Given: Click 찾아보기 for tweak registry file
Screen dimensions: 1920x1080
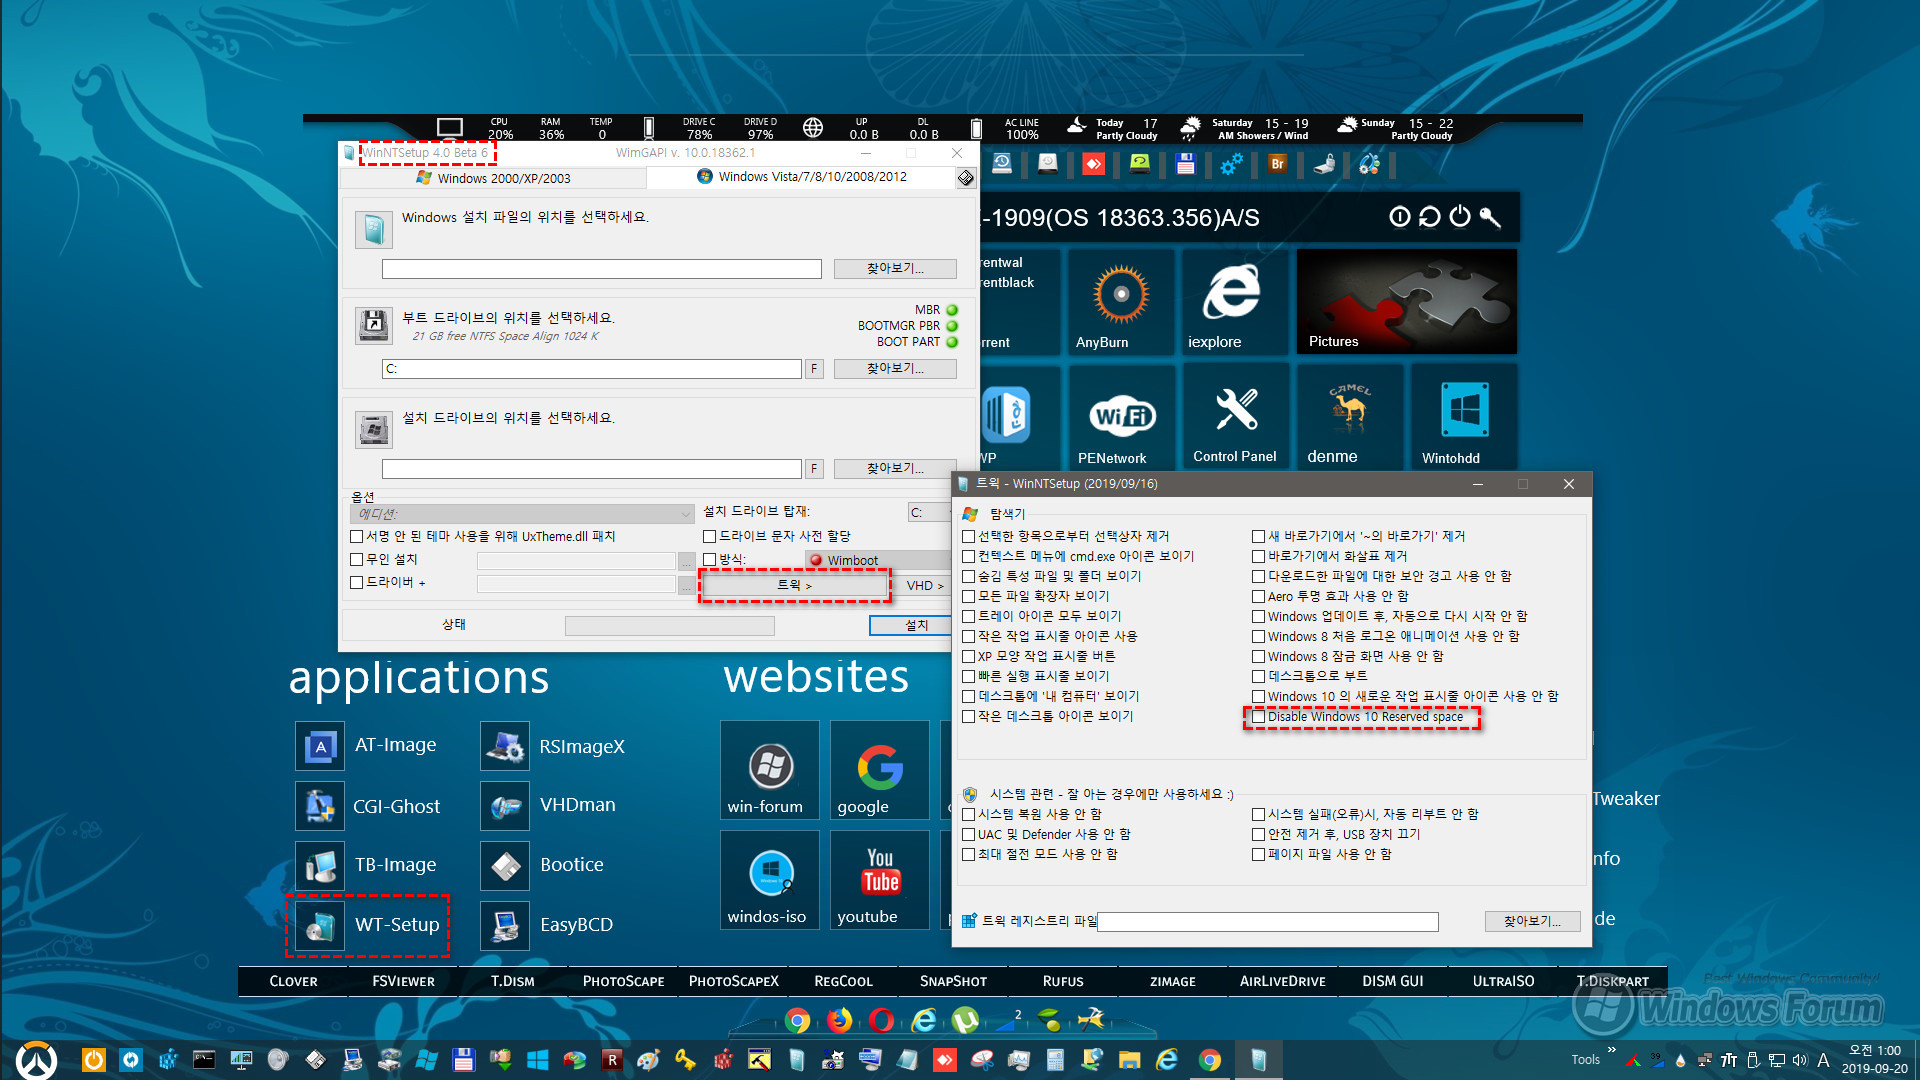Looking at the screenshot, I should pyautogui.click(x=1532, y=922).
